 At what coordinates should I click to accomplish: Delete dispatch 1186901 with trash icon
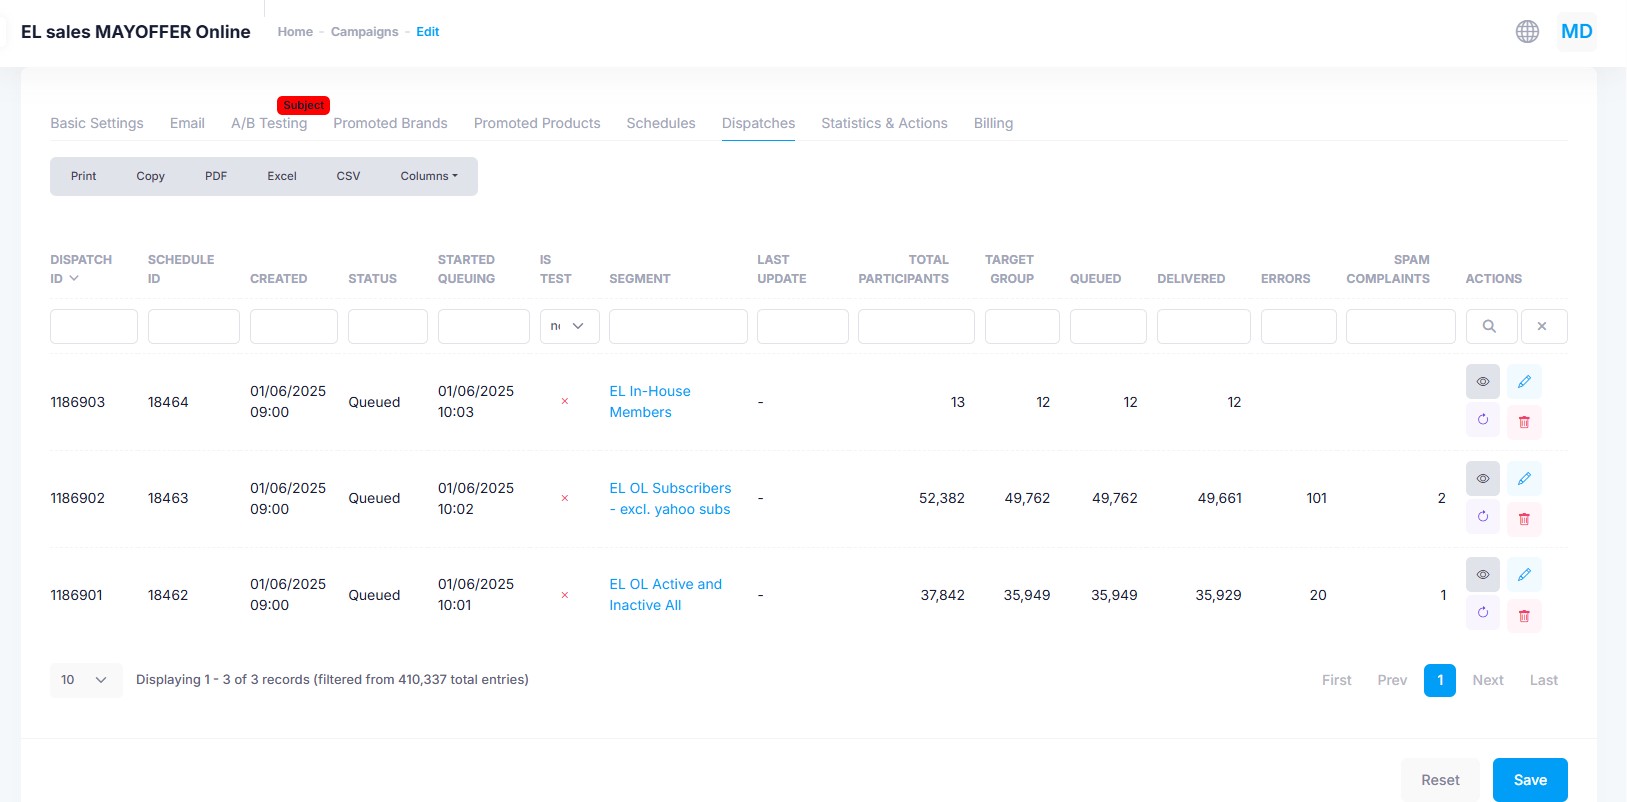[x=1524, y=615]
